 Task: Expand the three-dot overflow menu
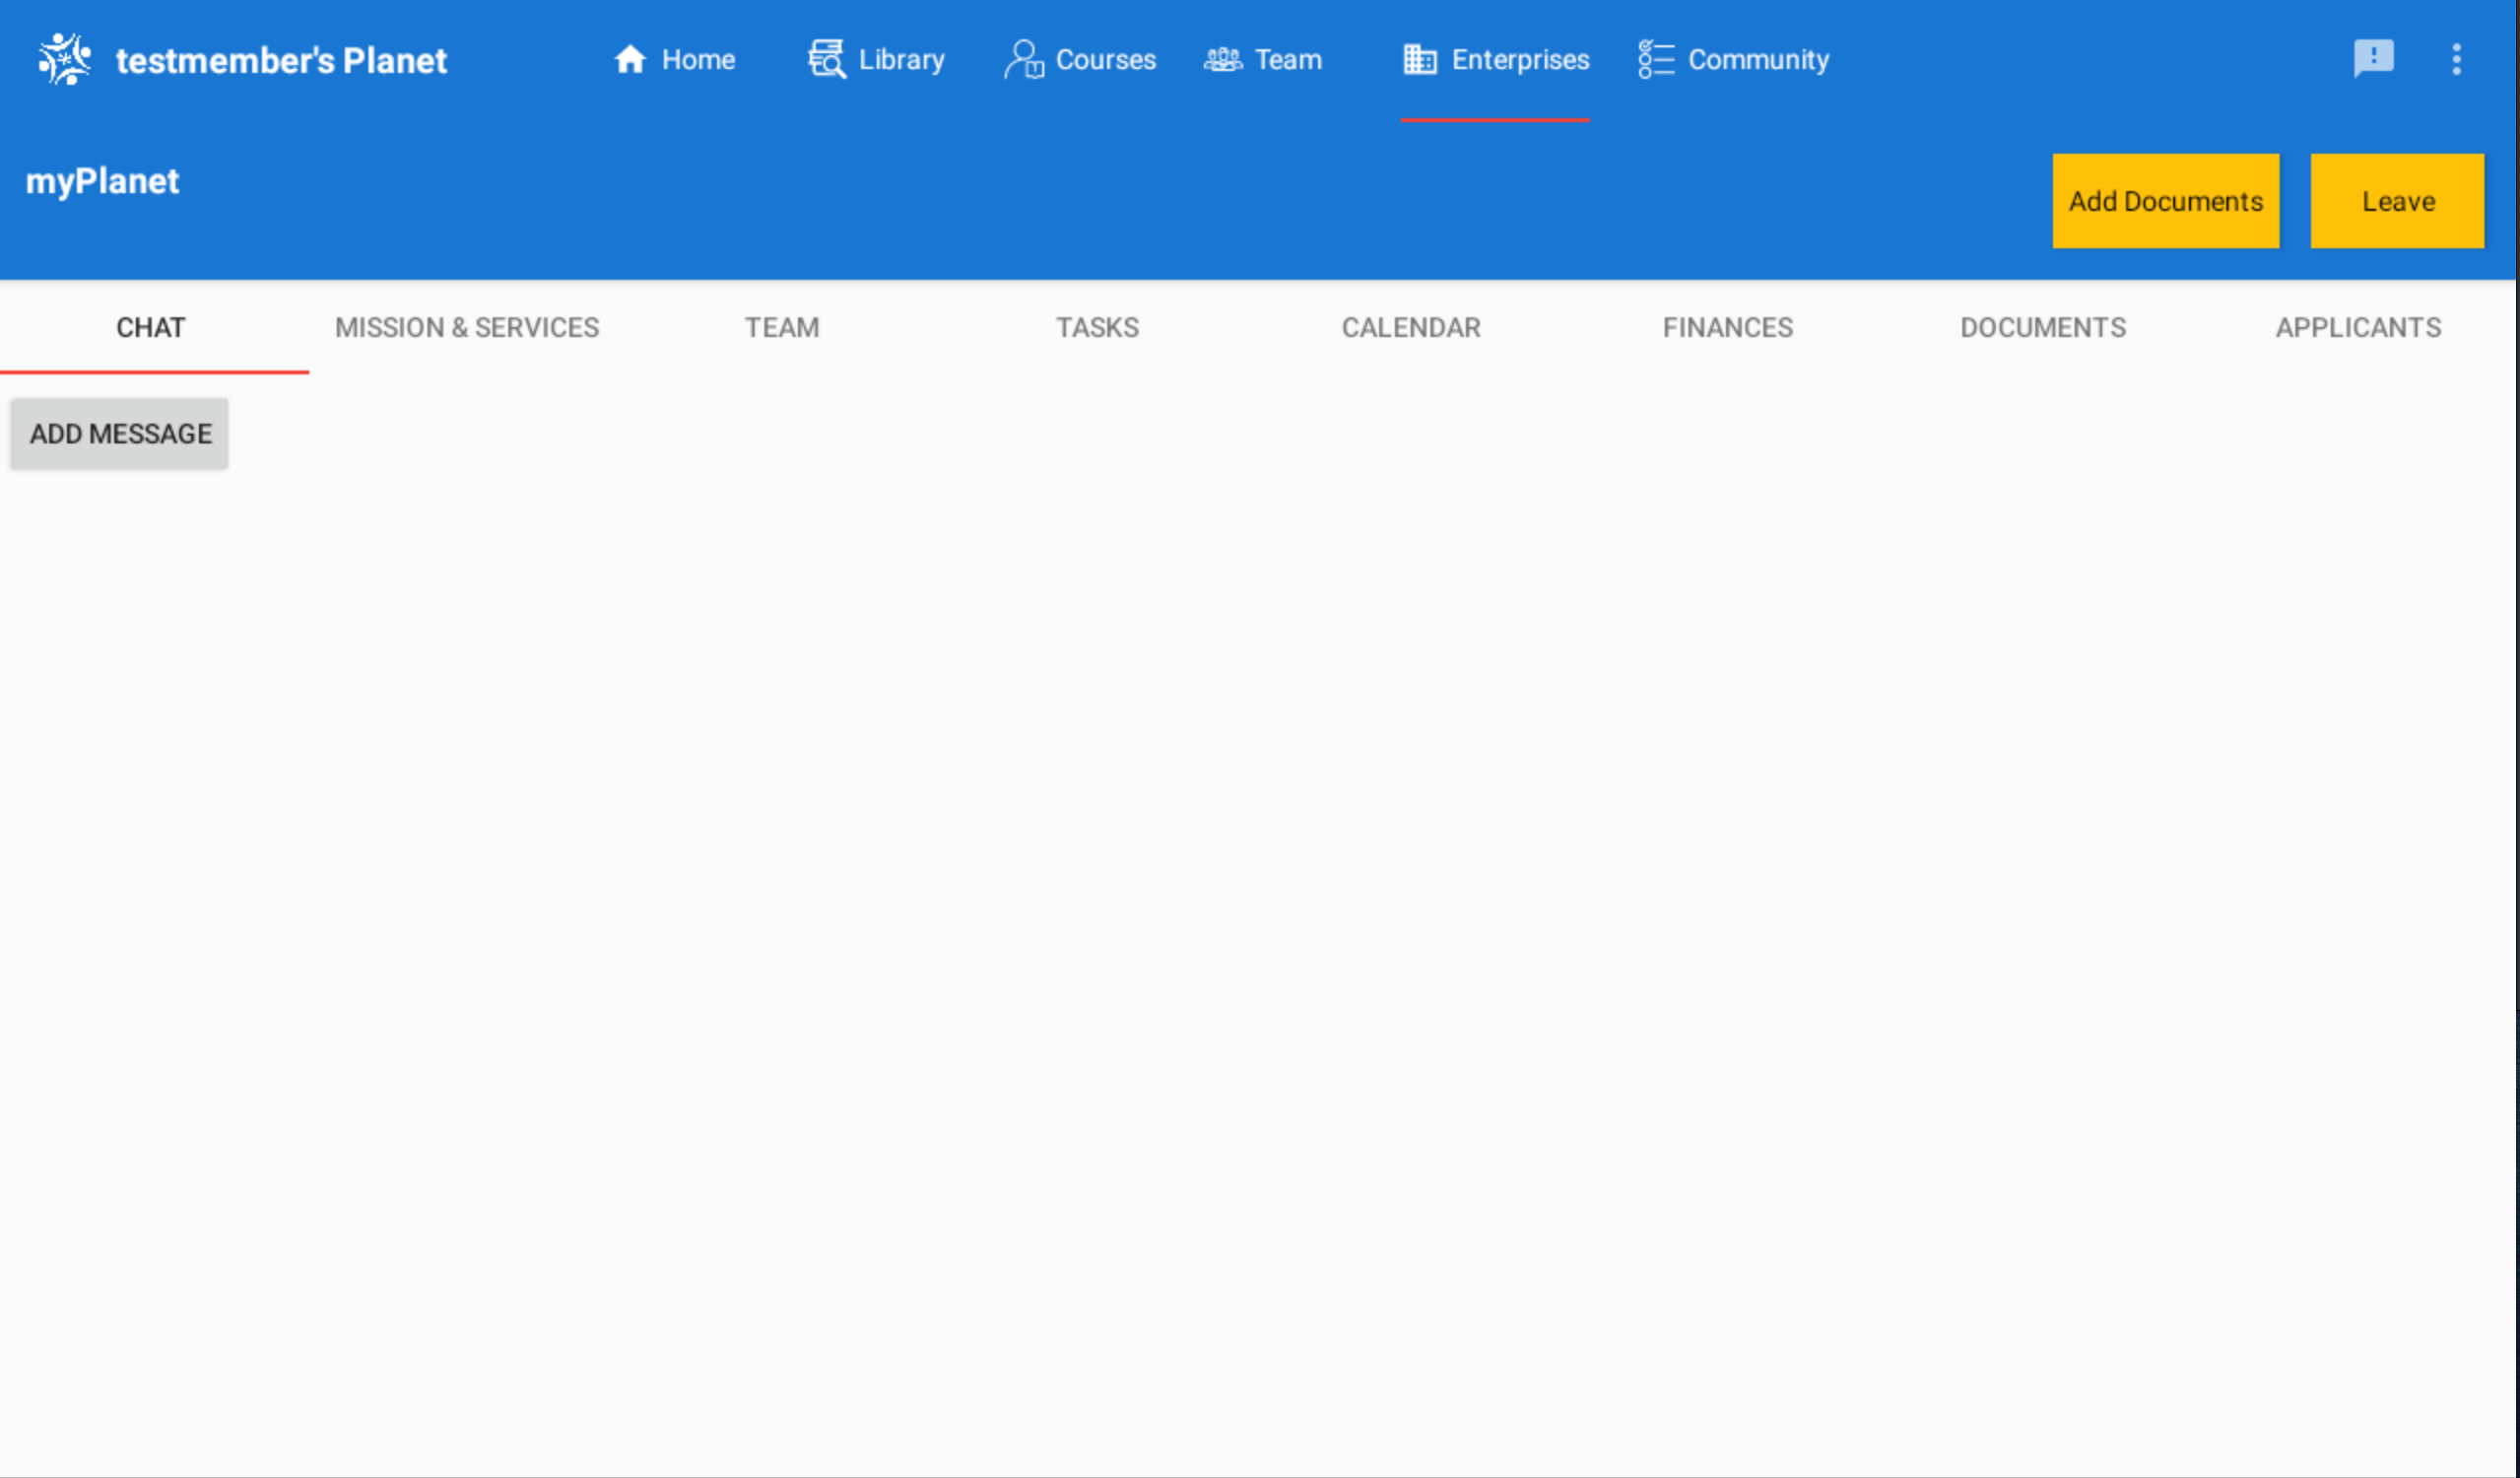tap(2456, 60)
